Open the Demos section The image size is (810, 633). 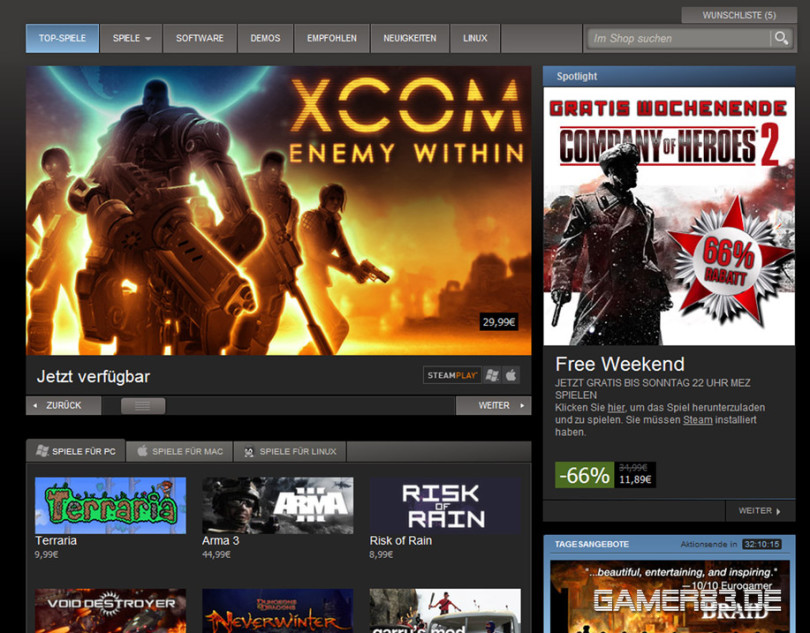[266, 38]
